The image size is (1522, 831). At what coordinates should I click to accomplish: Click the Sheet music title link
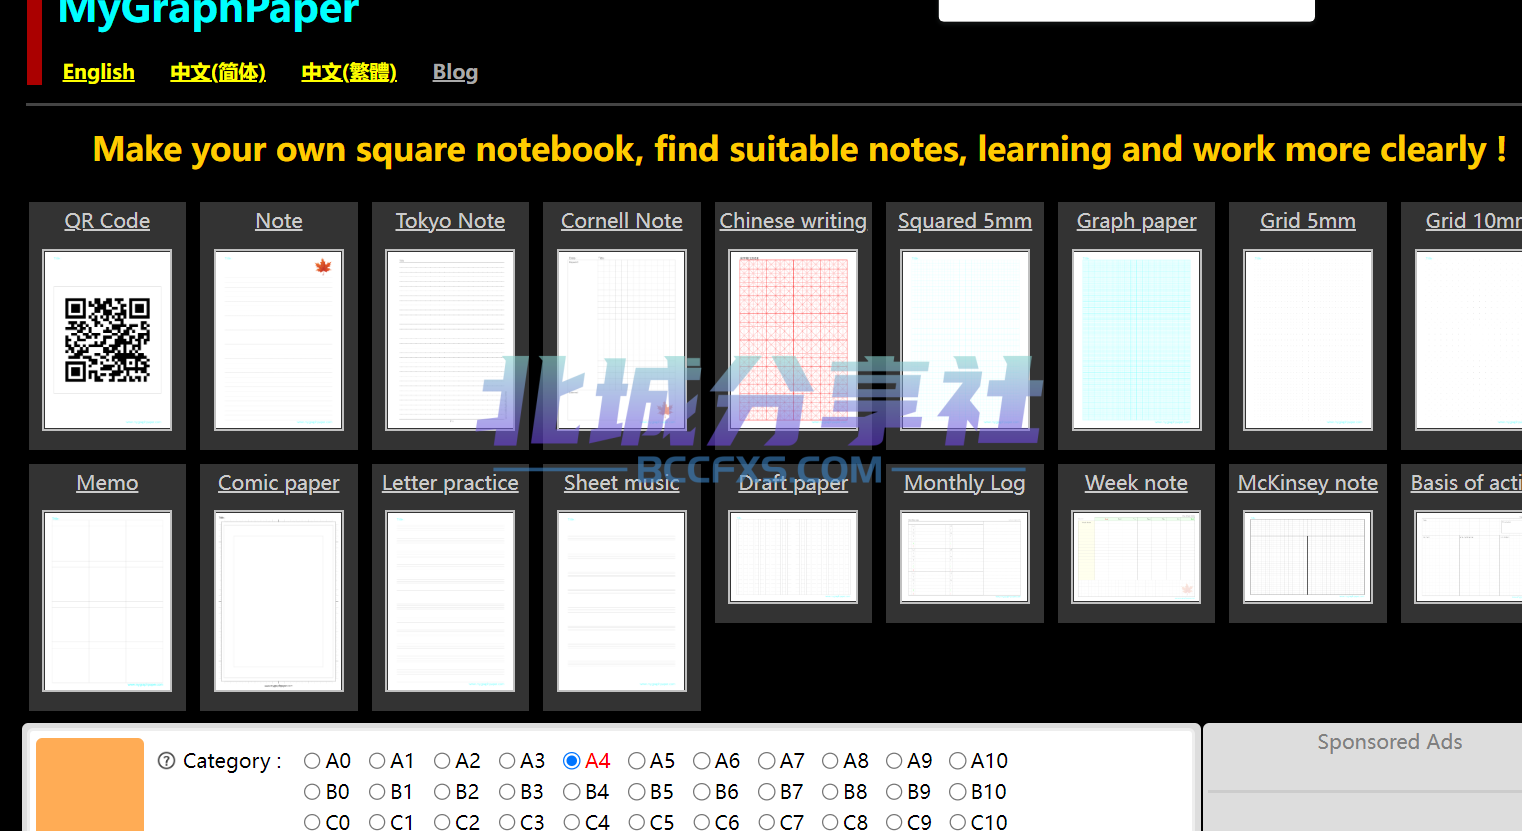(622, 483)
